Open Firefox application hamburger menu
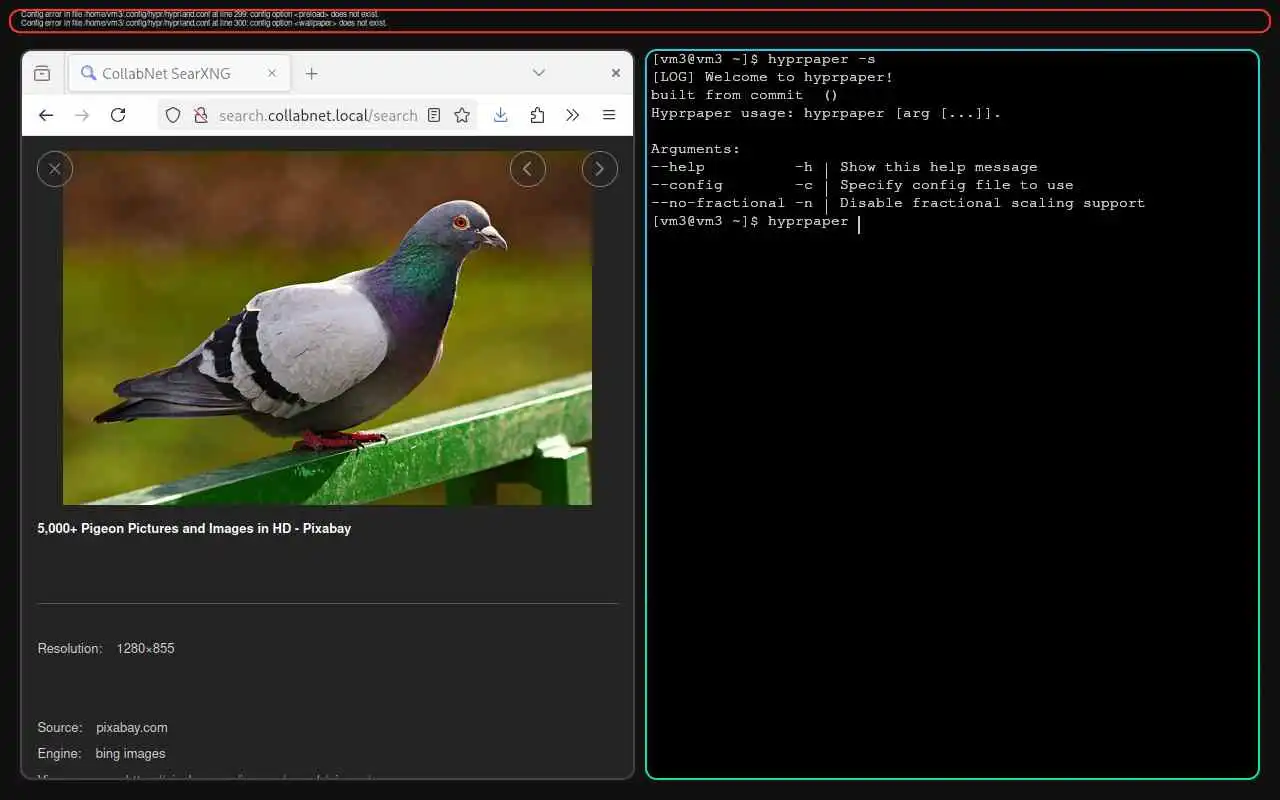 609,115
